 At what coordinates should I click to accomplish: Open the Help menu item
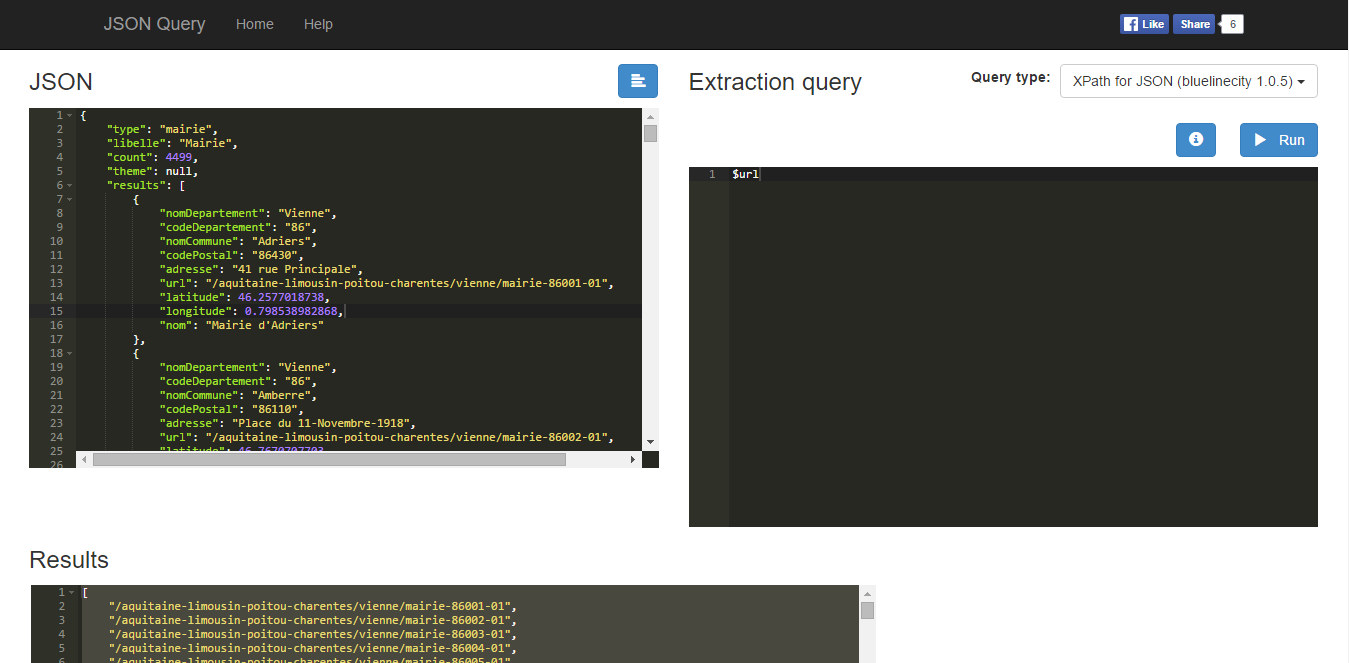coord(318,24)
